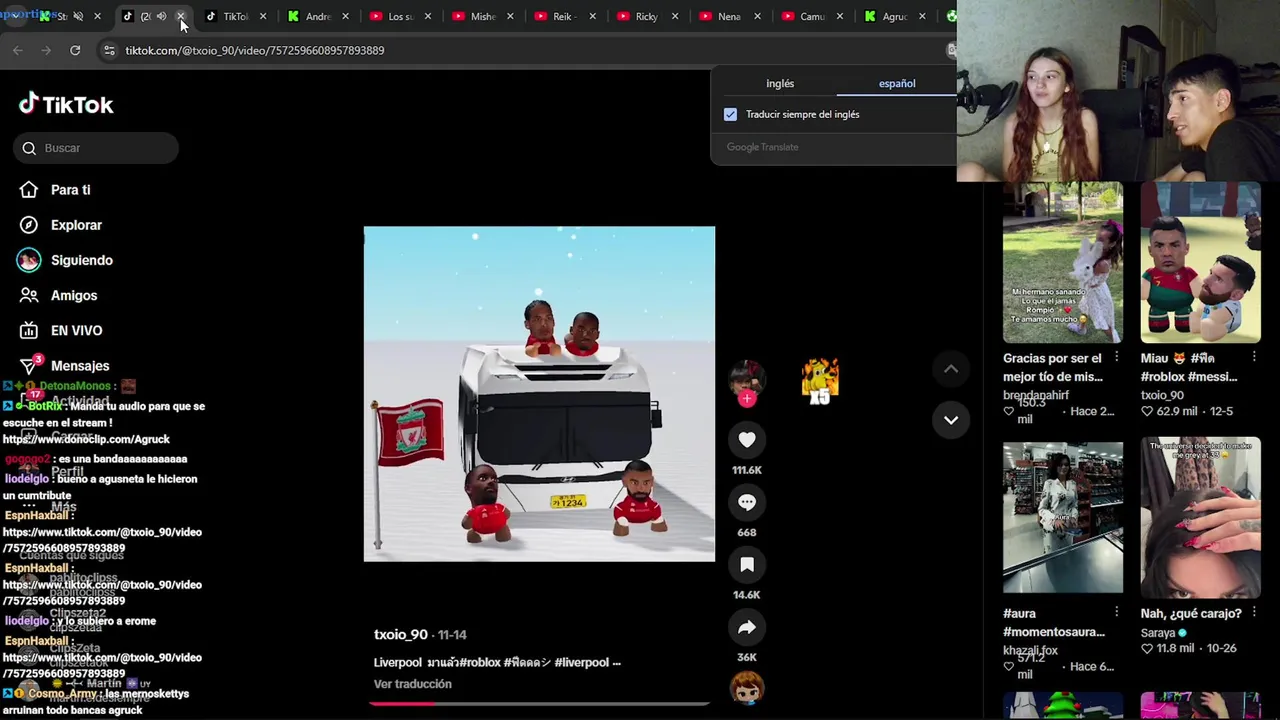Open Siguiendo in the sidebar
This screenshot has height=720, width=1280.
point(81,260)
